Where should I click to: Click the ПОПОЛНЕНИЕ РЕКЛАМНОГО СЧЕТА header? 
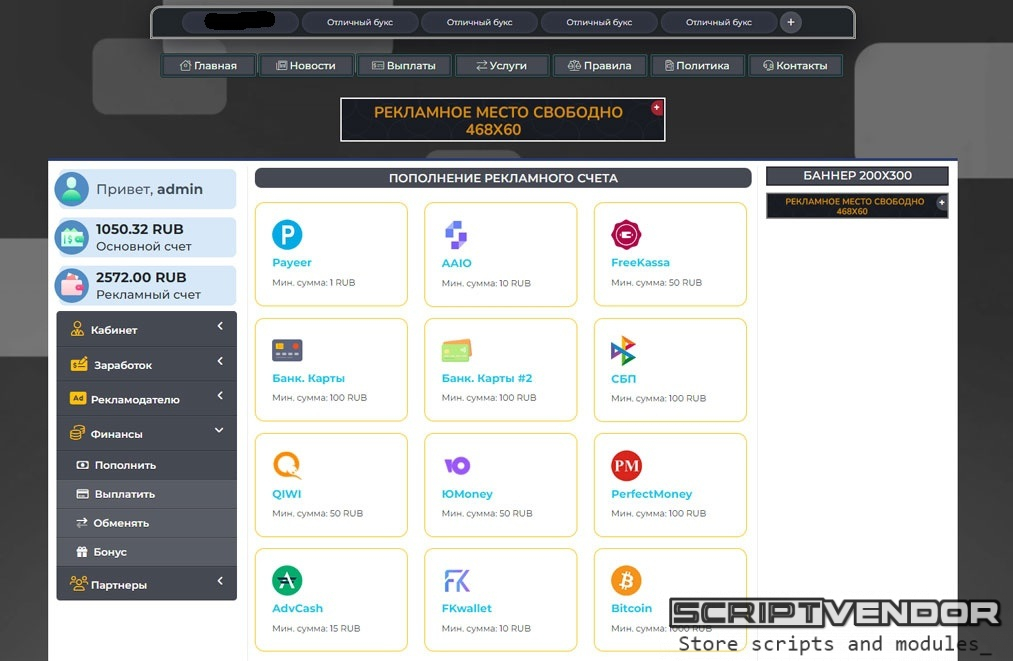pyautogui.click(x=503, y=178)
